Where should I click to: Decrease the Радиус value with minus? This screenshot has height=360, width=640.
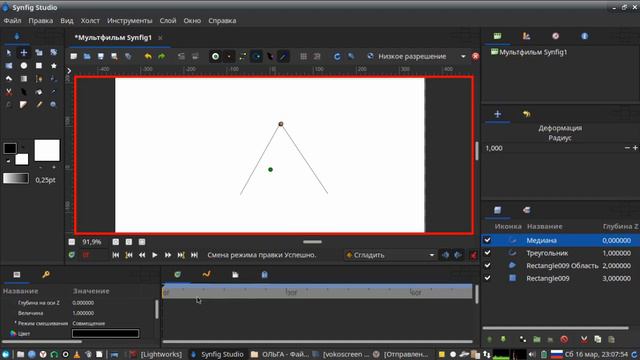tap(627, 148)
